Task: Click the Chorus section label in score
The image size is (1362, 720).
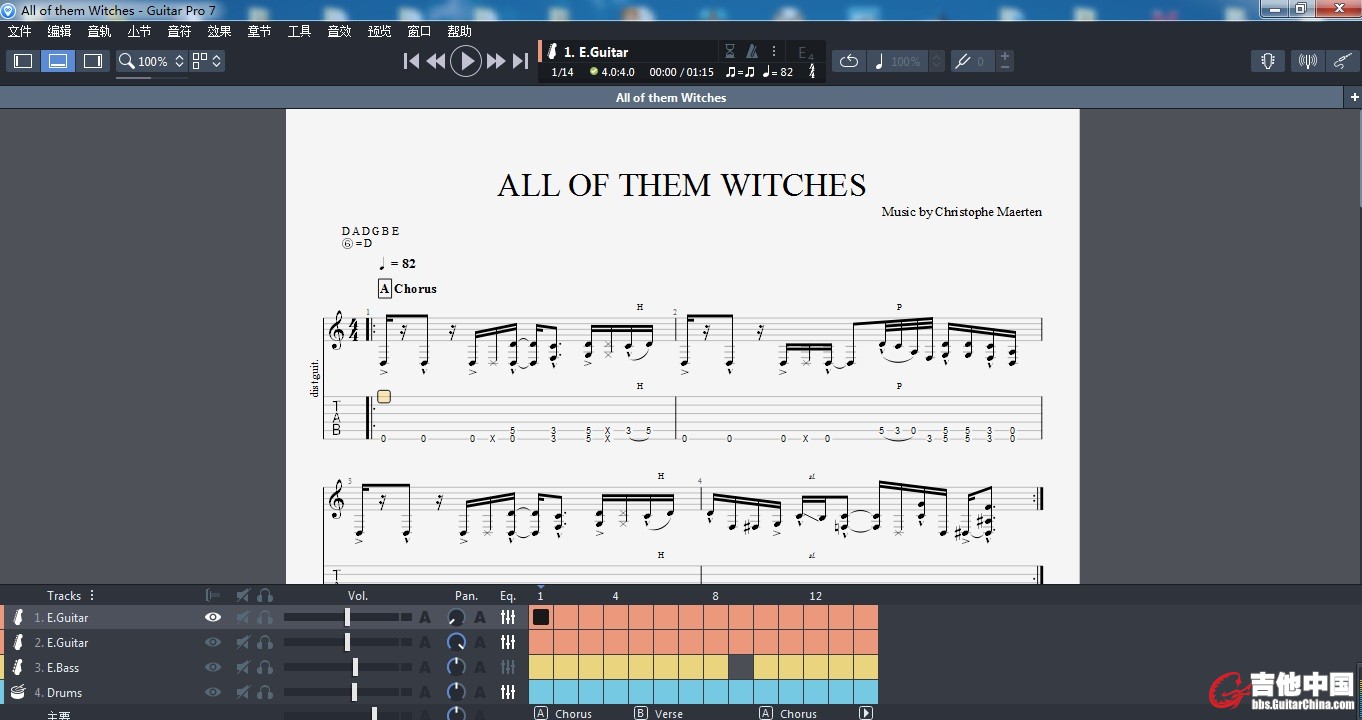Action: click(415, 289)
